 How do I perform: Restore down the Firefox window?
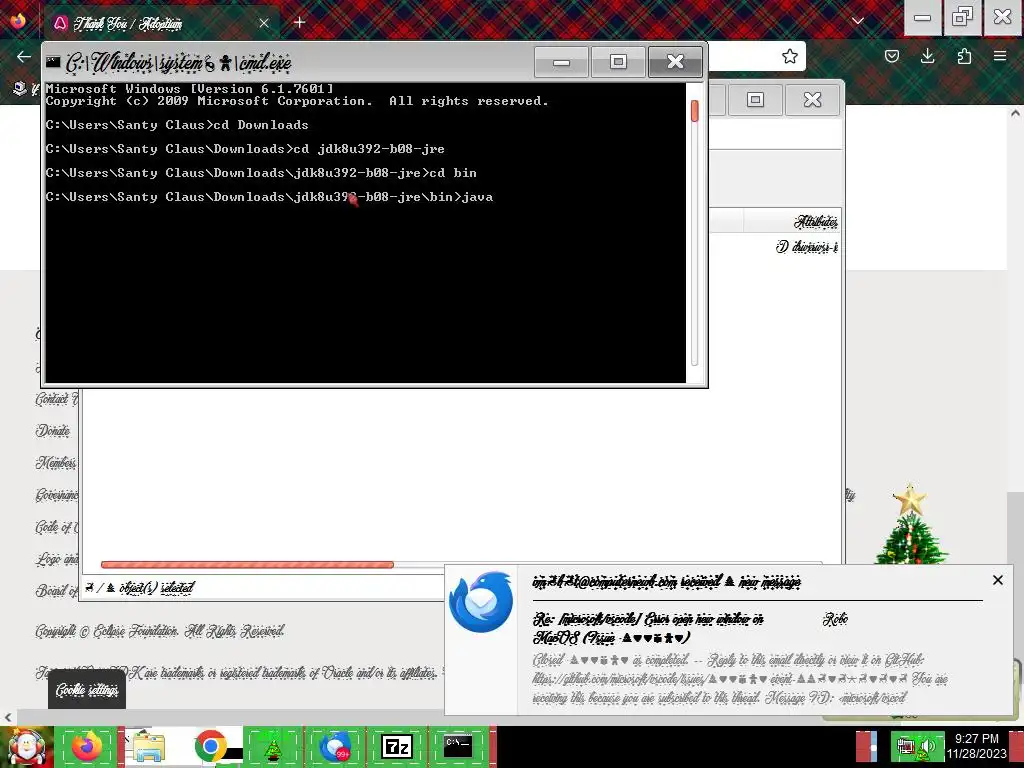point(962,17)
